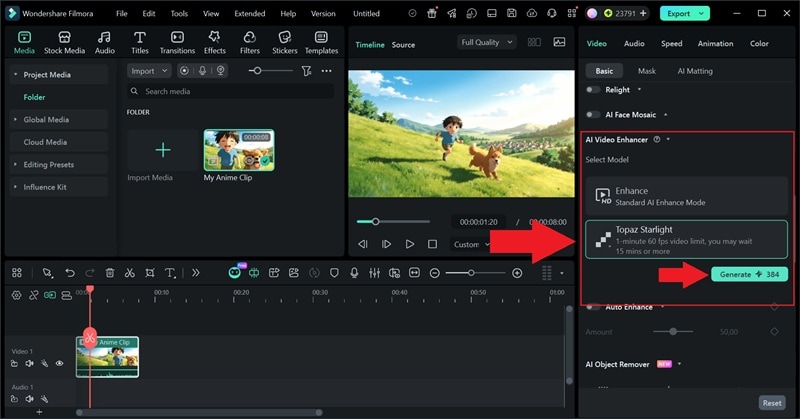Image resolution: width=800 pixels, height=419 pixels.
Task: Toggle the Relight switch
Action: [594, 89]
